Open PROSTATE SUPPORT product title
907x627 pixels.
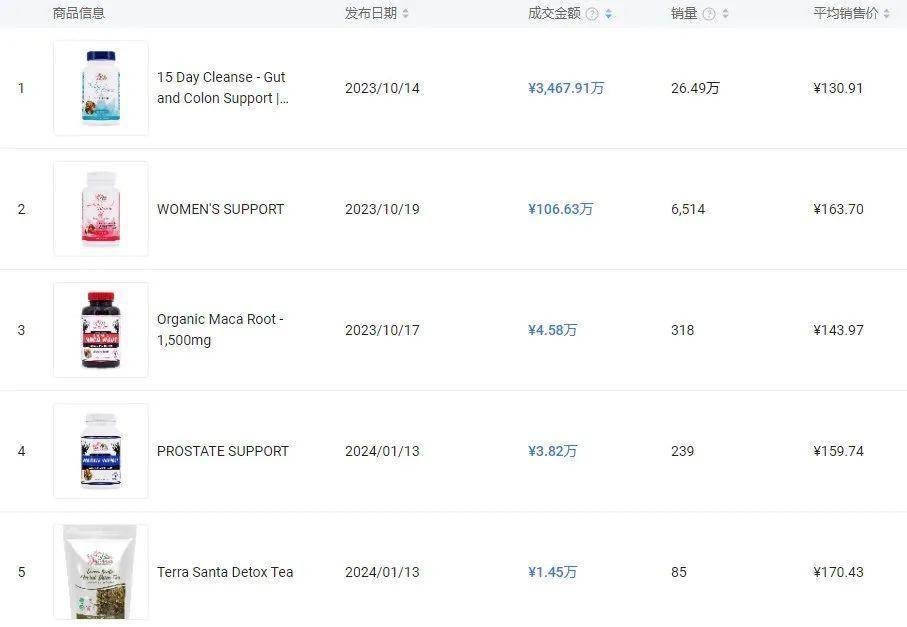point(223,451)
